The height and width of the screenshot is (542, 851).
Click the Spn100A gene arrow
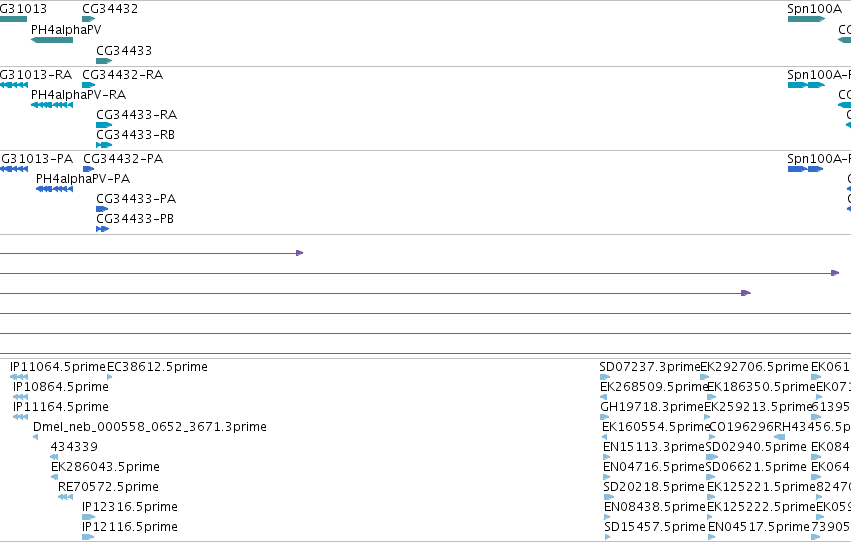tap(806, 19)
